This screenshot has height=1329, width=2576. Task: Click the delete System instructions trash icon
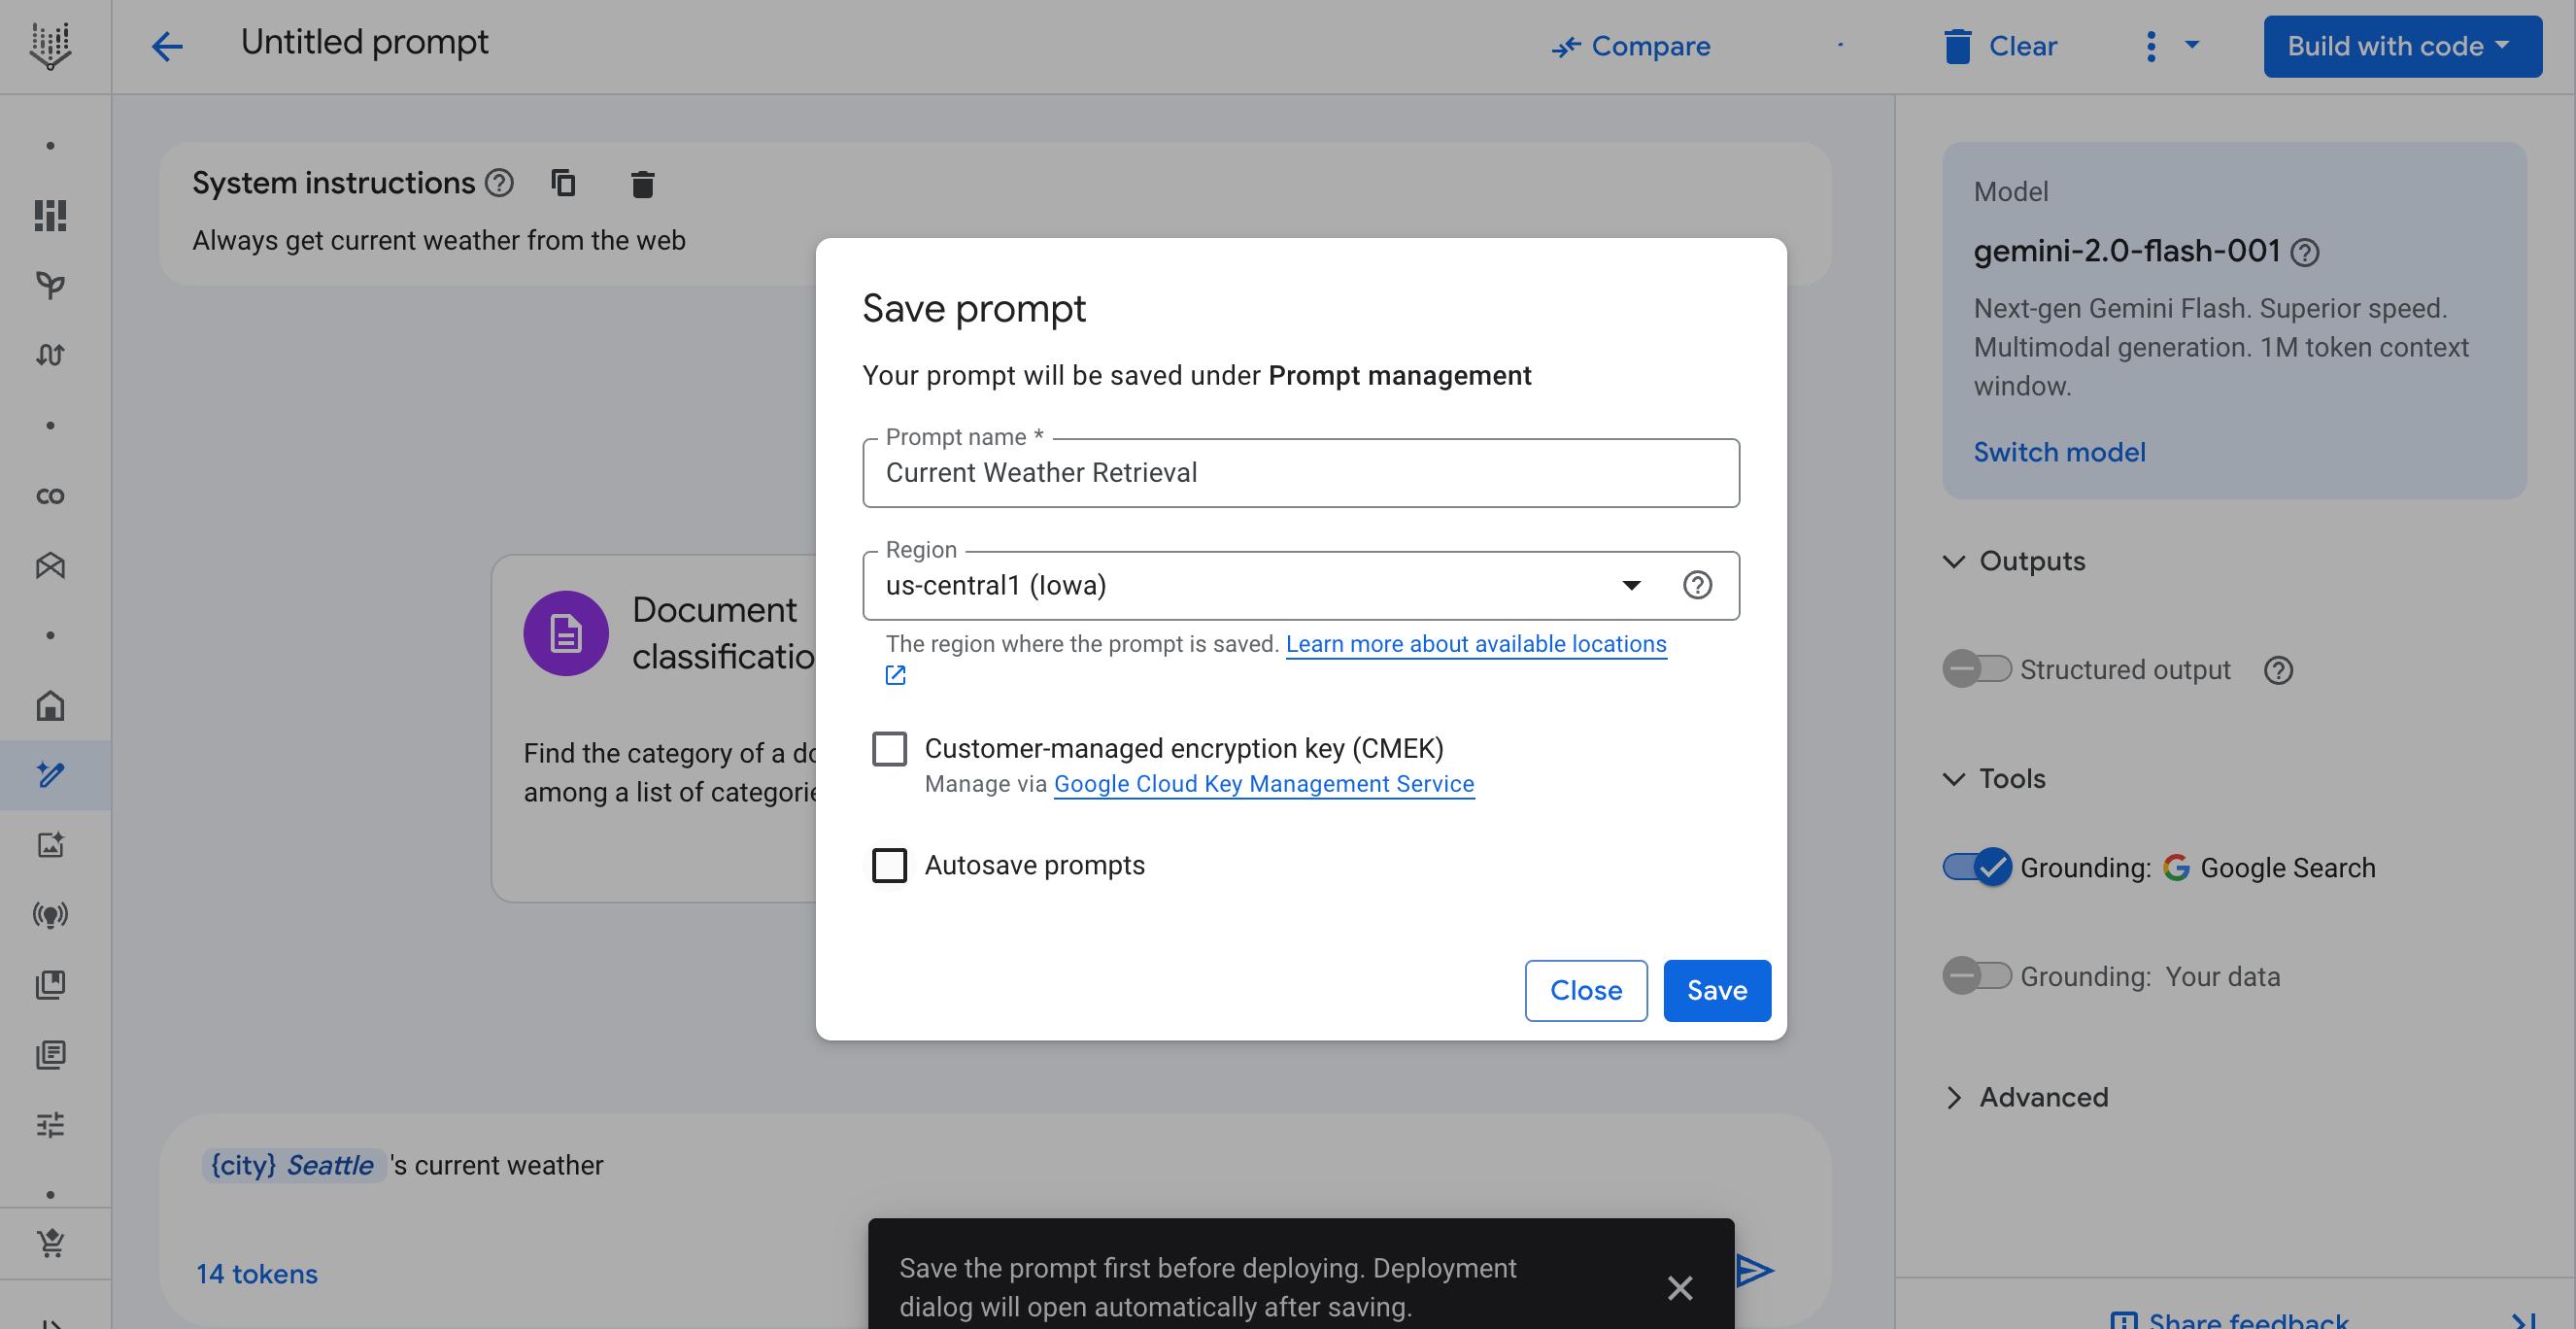[x=641, y=183]
